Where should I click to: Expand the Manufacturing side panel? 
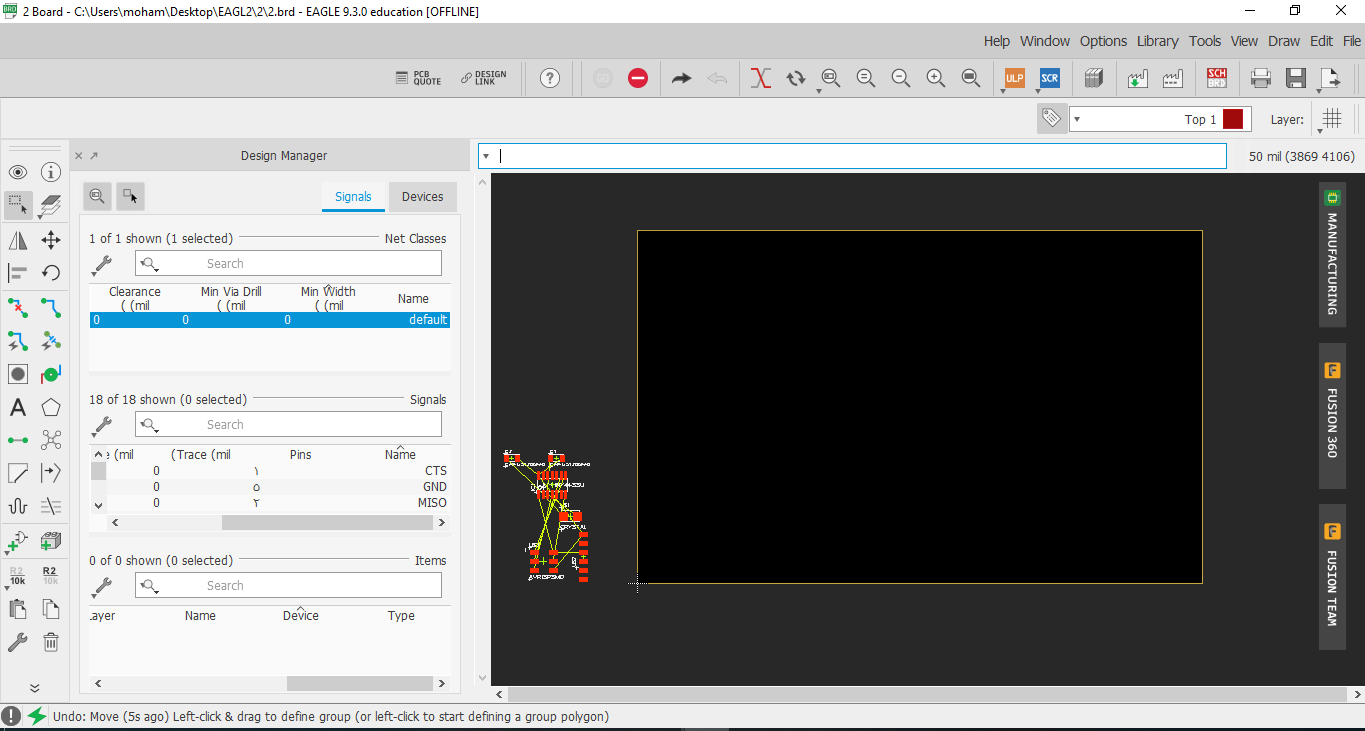click(1332, 254)
